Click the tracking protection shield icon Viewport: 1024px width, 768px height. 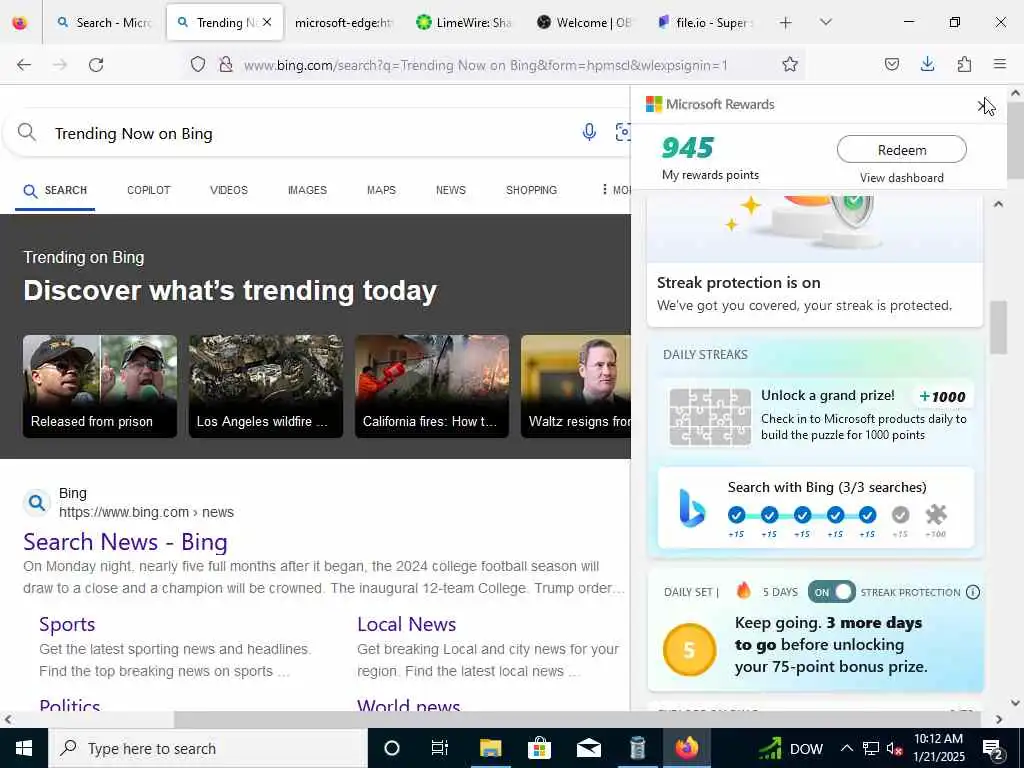[198, 64]
